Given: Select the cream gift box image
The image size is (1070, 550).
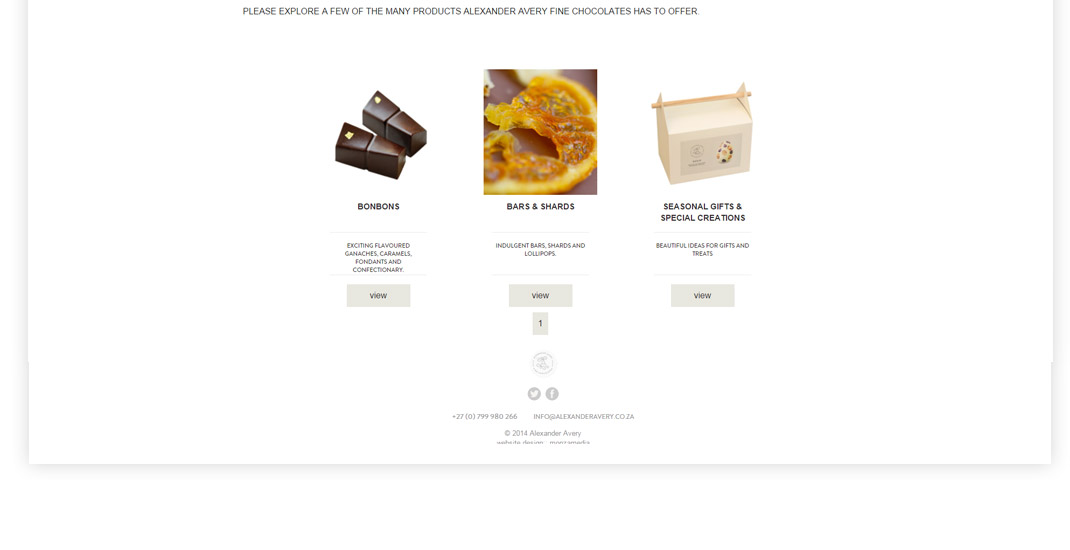Looking at the screenshot, I should (x=702, y=134).
